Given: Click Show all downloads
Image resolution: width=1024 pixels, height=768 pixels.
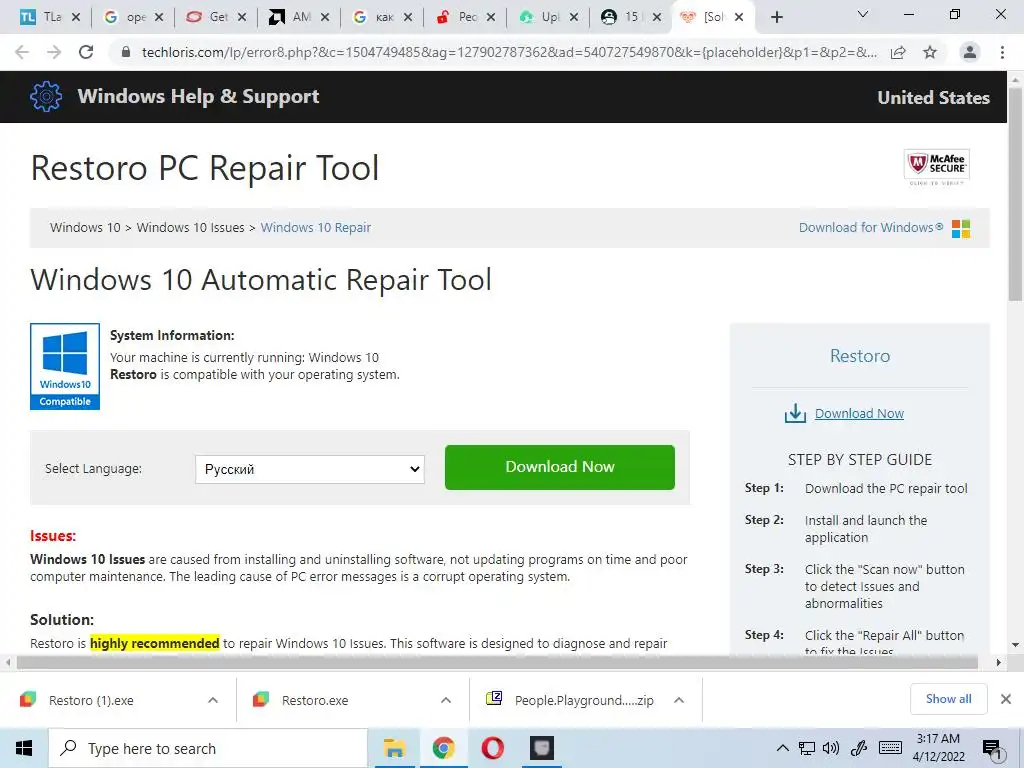Looking at the screenshot, I should pos(948,699).
